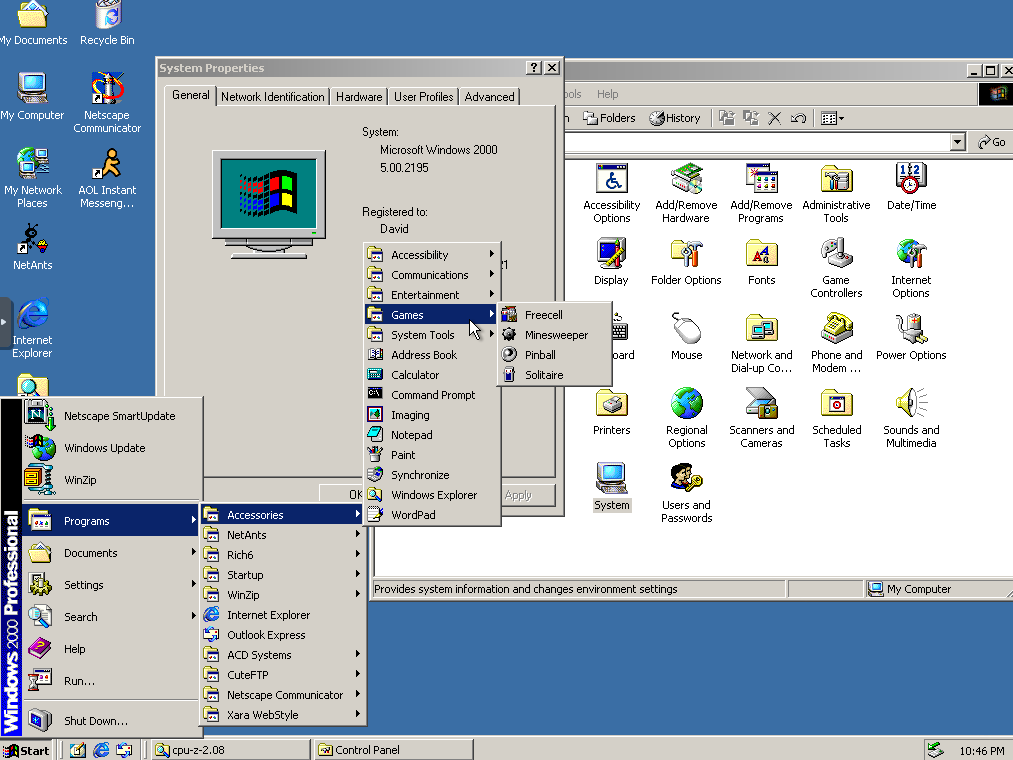1013x760 pixels.
Task: Launch Minesweeper from the Games menu
Action: pyautogui.click(x=556, y=335)
